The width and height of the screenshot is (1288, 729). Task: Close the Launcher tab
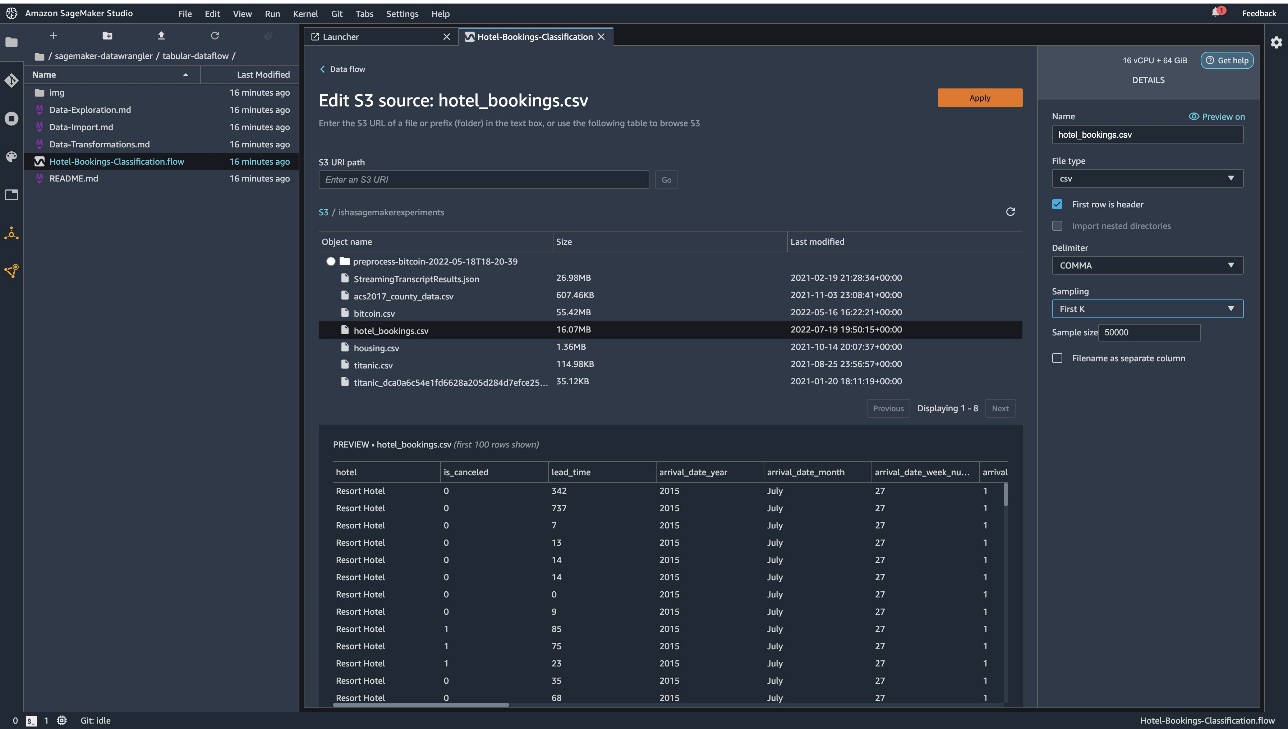(x=446, y=37)
